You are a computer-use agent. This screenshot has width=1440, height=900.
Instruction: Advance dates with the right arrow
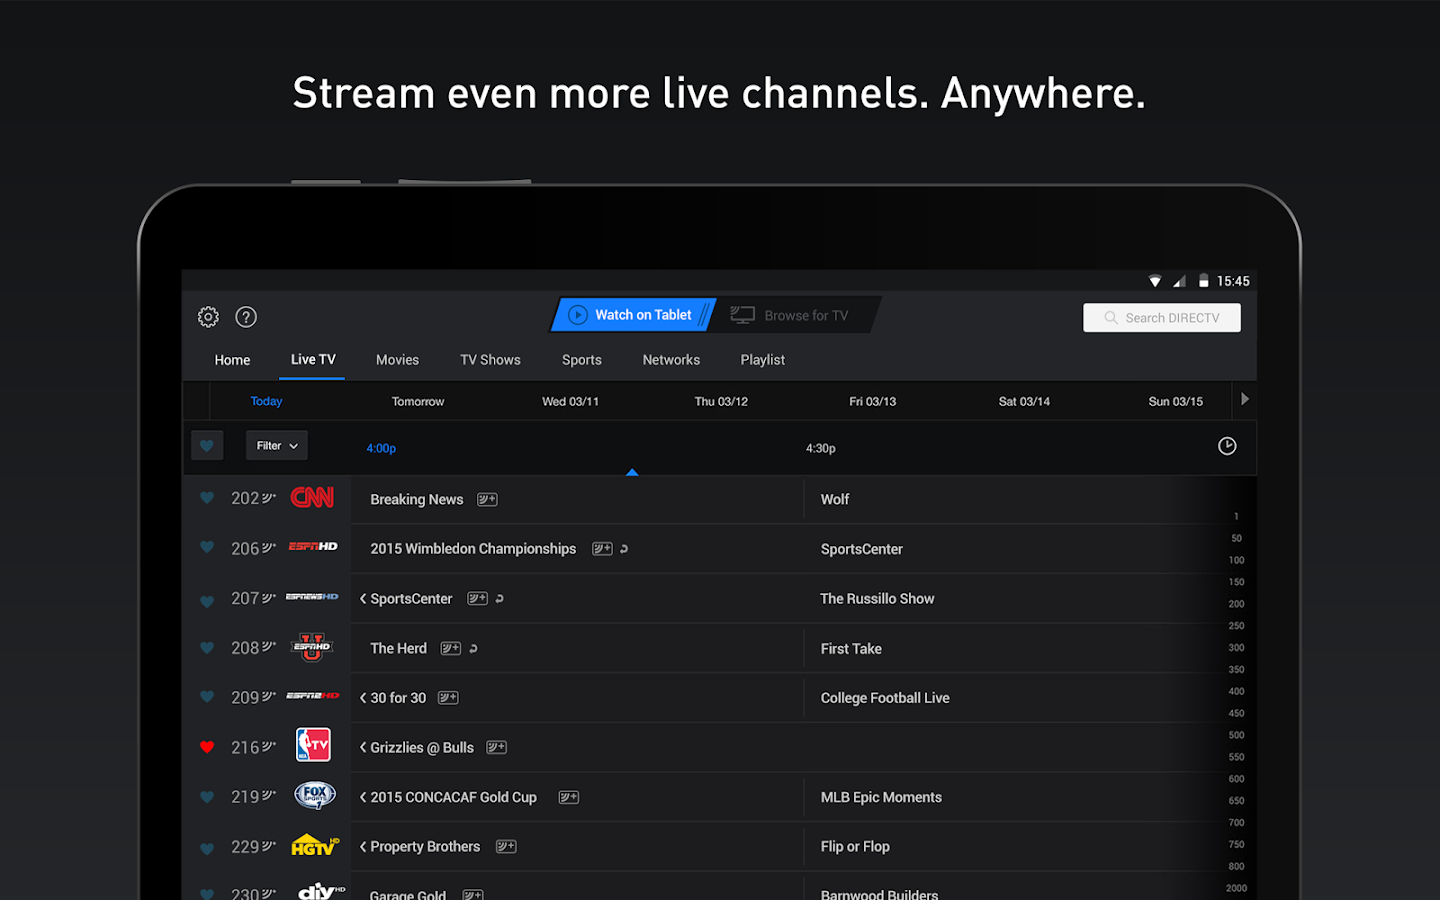(x=1245, y=399)
